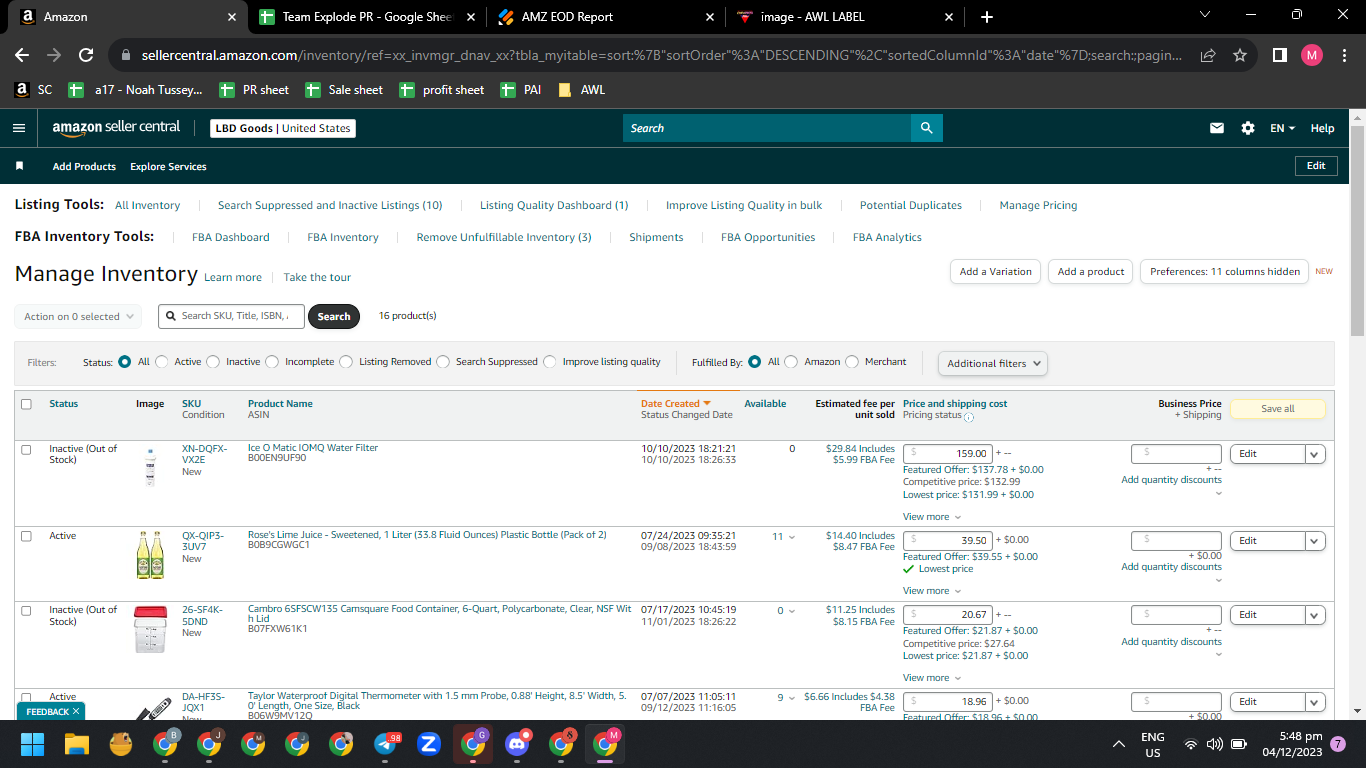Select the Incomplete status filter
Screen dimensions: 1366x768
click(x=272, y=362)
